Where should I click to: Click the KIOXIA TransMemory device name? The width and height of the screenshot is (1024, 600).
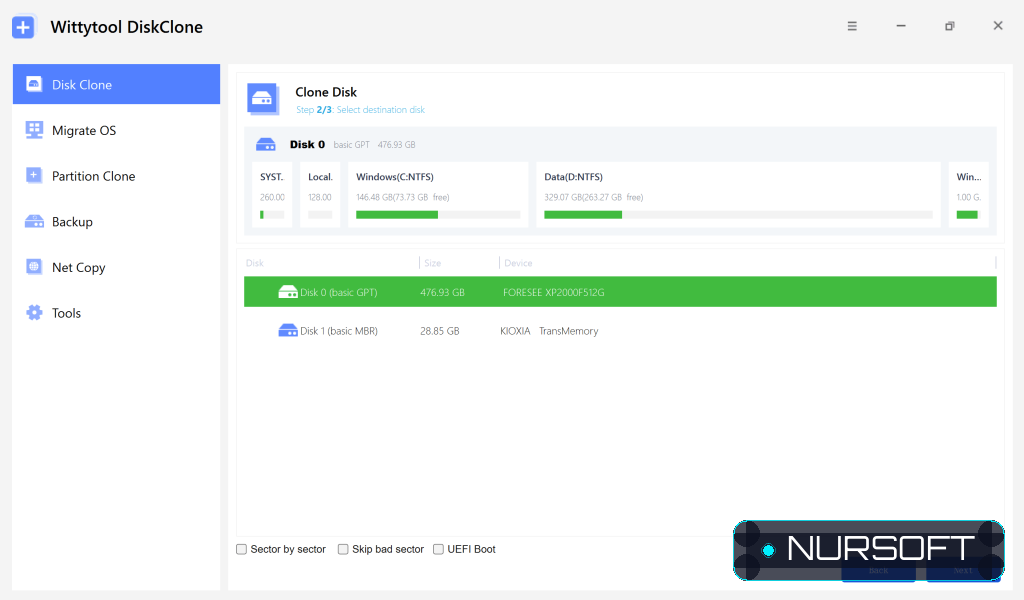pyautogui.click(x=549, y=331)
